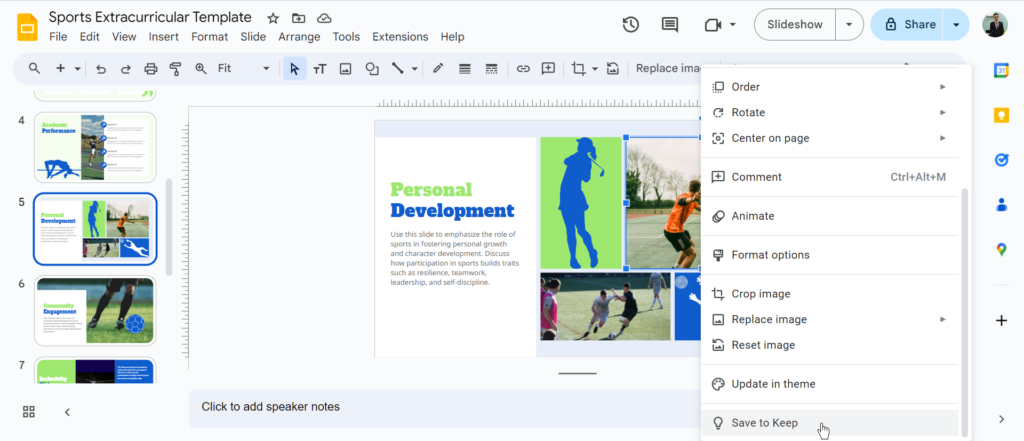Click the Share button

[908, 25]
